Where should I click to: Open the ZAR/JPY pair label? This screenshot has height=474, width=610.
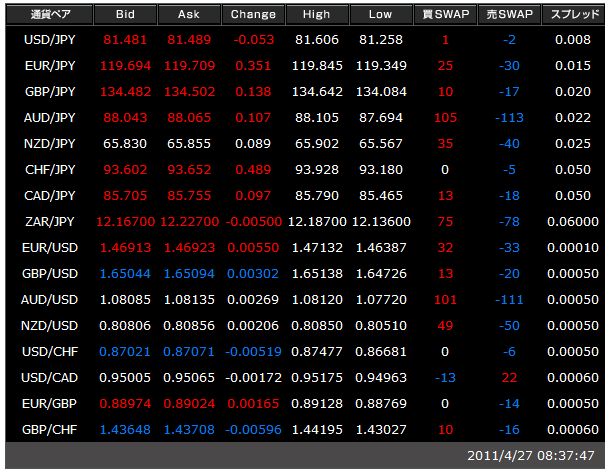coord(49,222)
